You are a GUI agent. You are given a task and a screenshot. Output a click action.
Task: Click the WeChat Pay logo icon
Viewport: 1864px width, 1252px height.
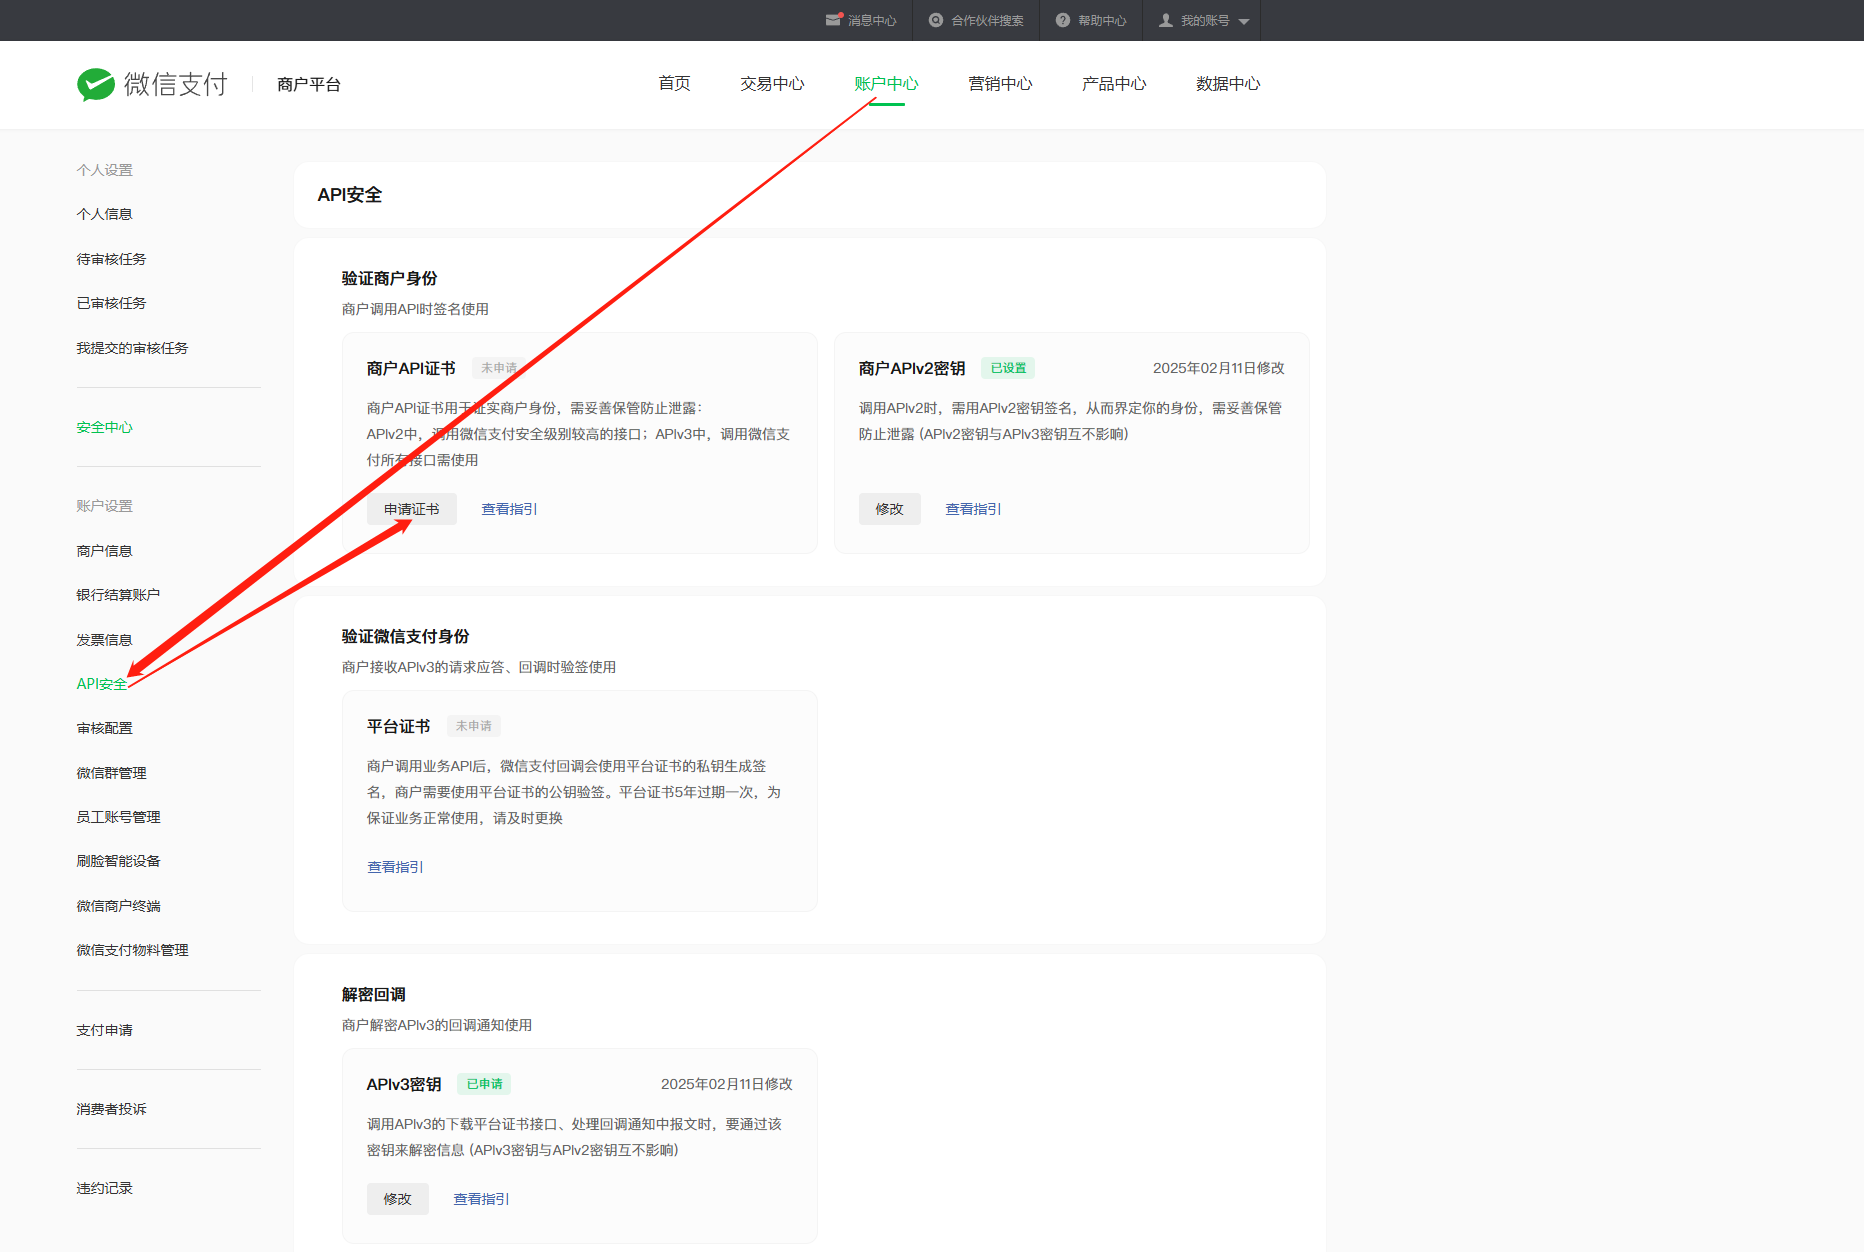coord(96,84)
